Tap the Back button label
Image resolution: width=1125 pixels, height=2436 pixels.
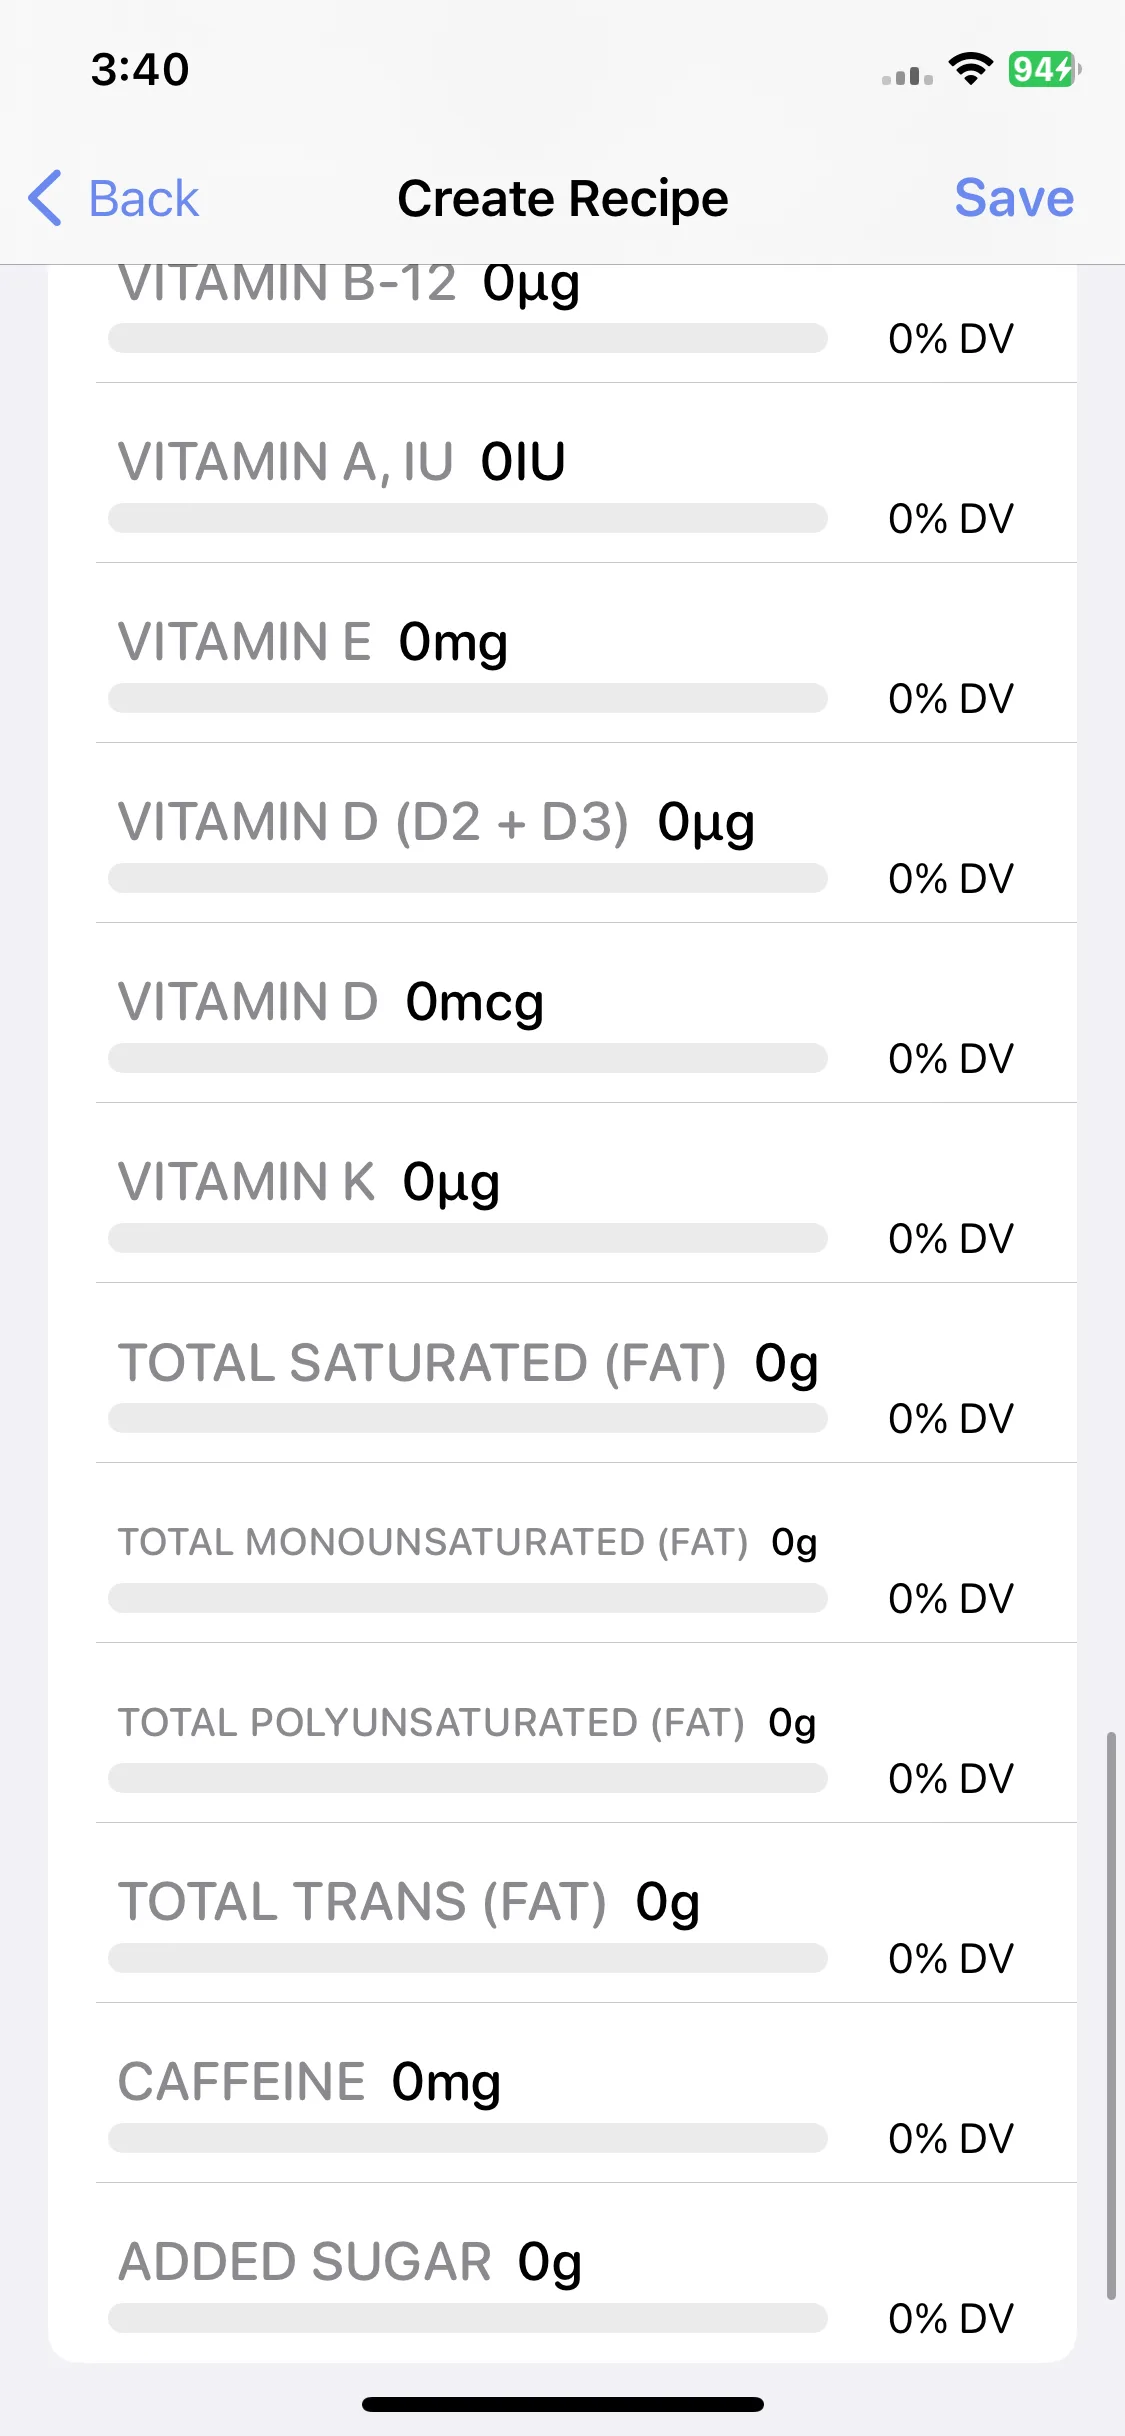(x=144, y=198)
